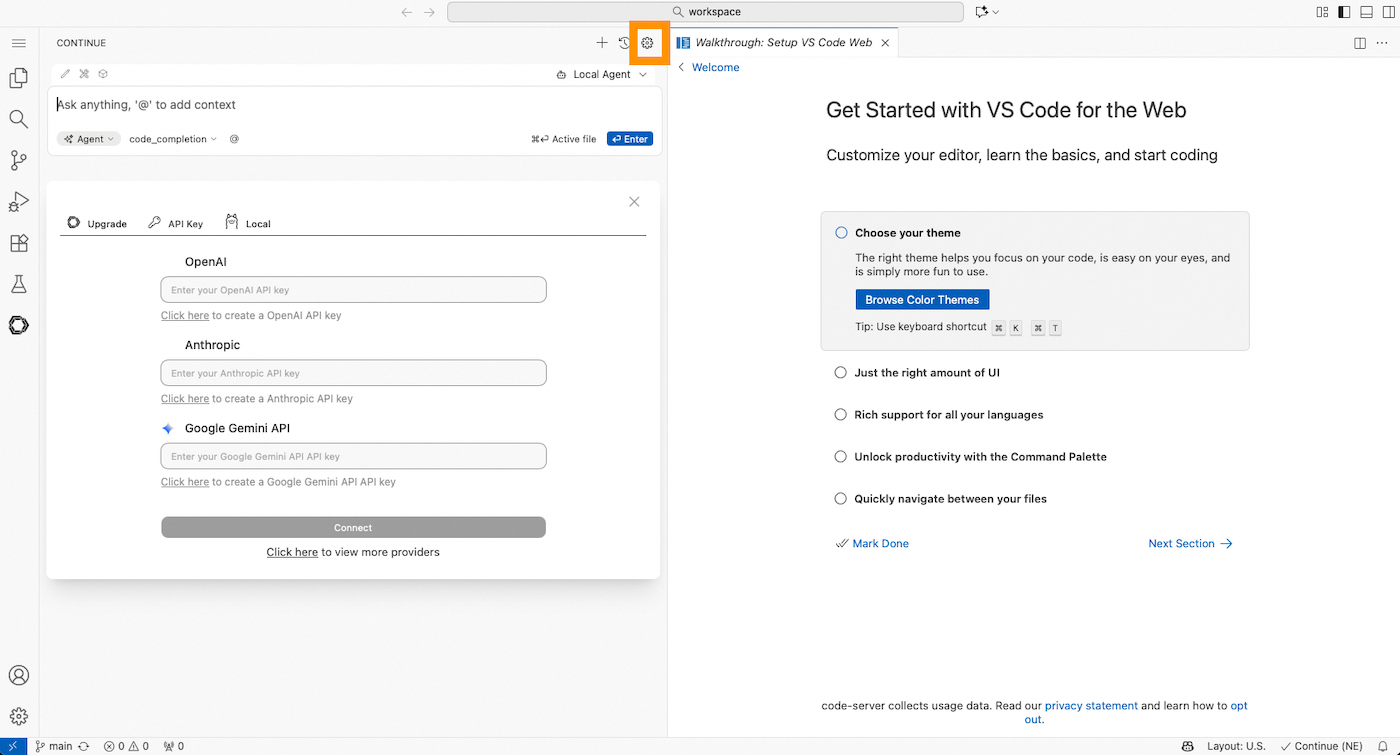Open the Run and Debug panel
The height and width of the screenshot is (755, 1400).
pos(18,201)
